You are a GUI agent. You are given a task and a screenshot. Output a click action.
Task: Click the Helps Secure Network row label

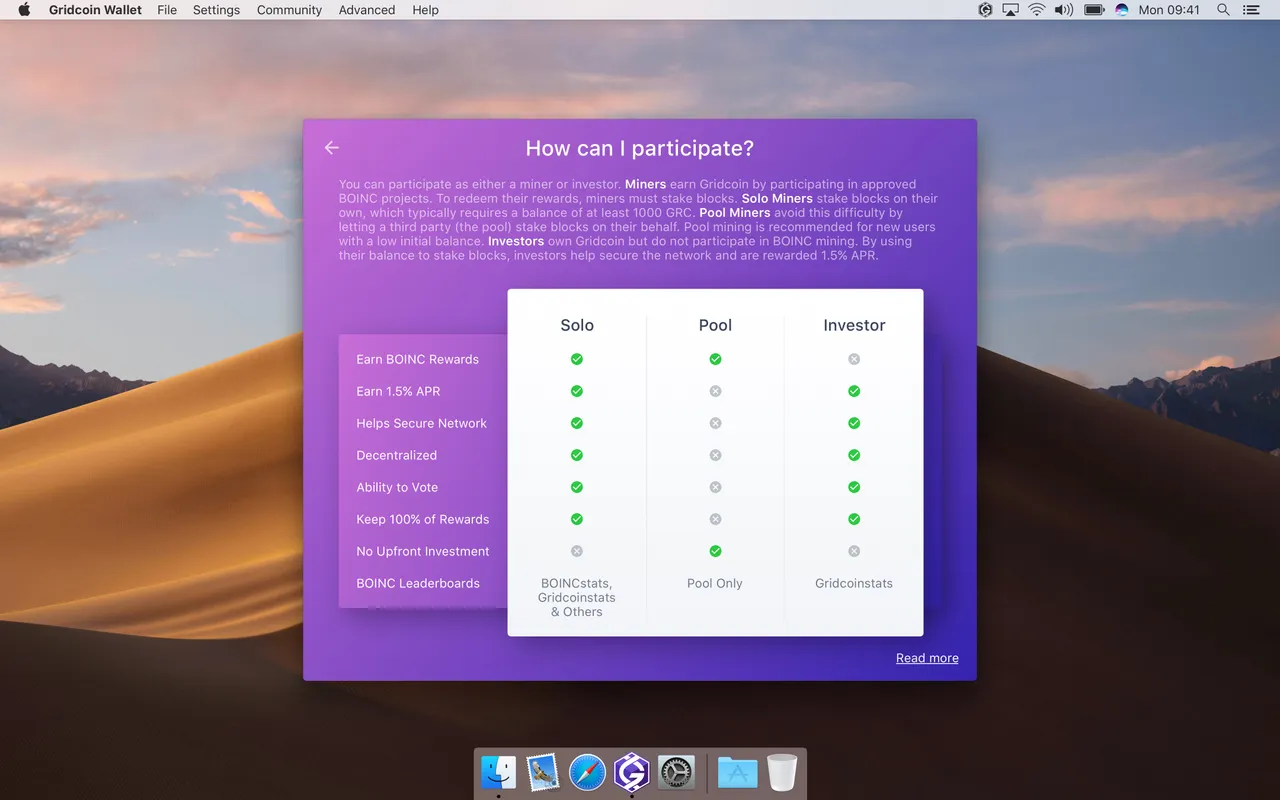(x=421, y=423)
